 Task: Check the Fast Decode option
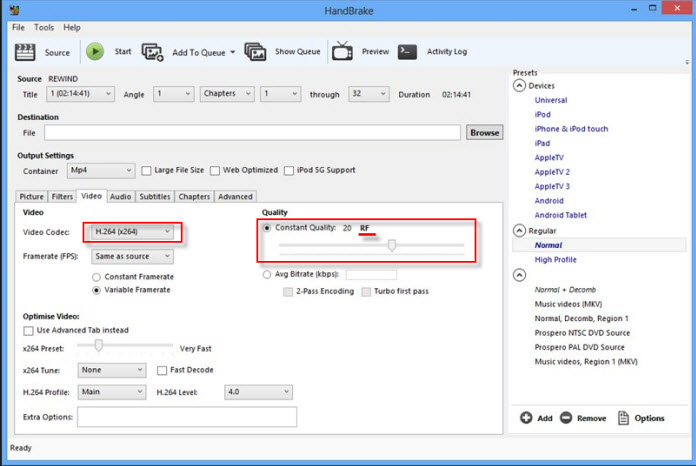tap(162, 370)
